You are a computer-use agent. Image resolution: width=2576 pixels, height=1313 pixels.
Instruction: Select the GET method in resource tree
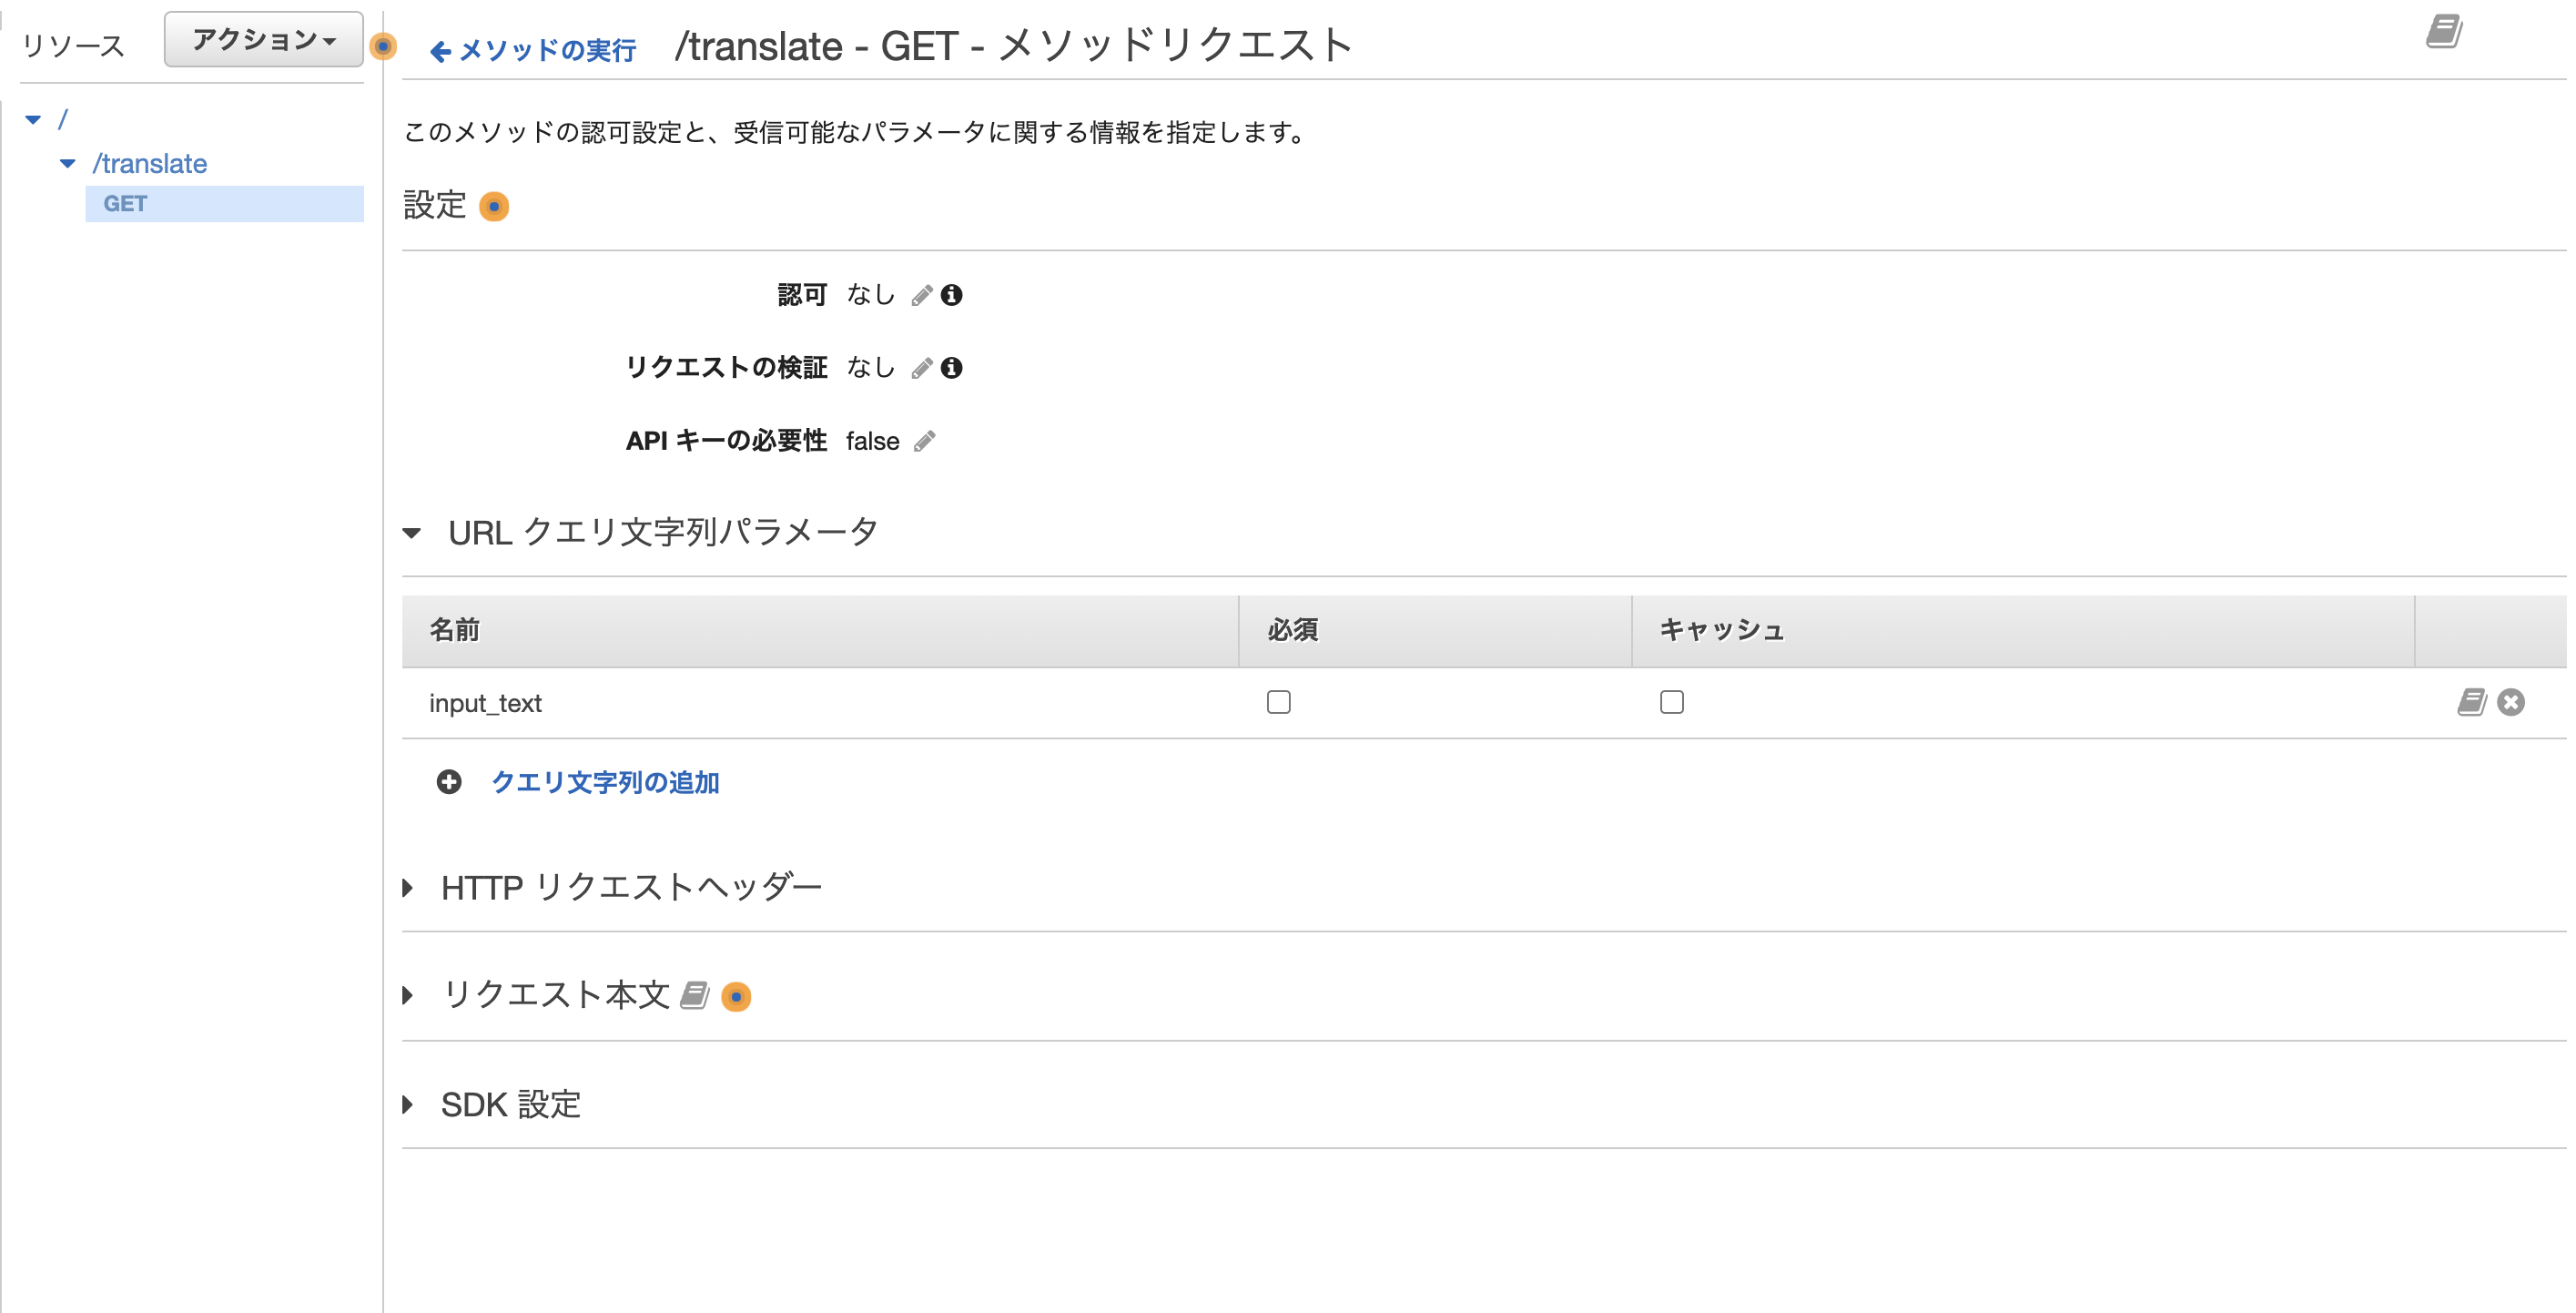(x=125, y=203)
